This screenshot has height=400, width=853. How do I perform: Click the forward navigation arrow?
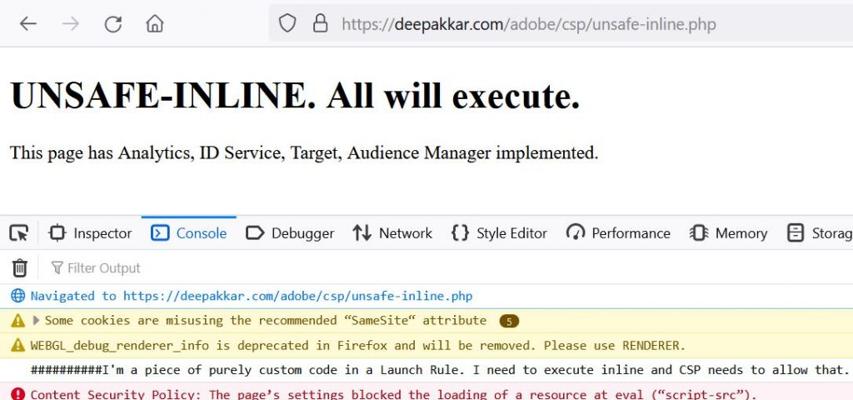tap(70, 24)
